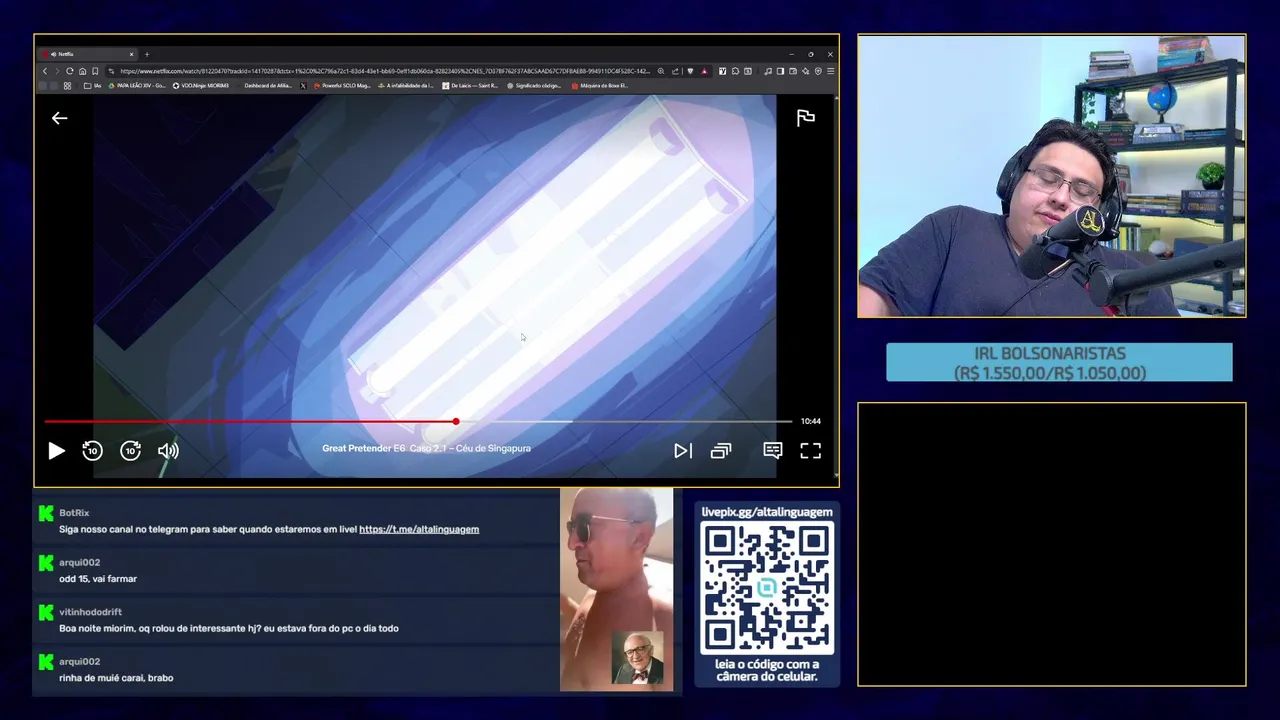This screenshot has width=1280, height=720.
Task: Open Brave Shields lion icon
Action: pyautogui.click(x=690, y=71)
